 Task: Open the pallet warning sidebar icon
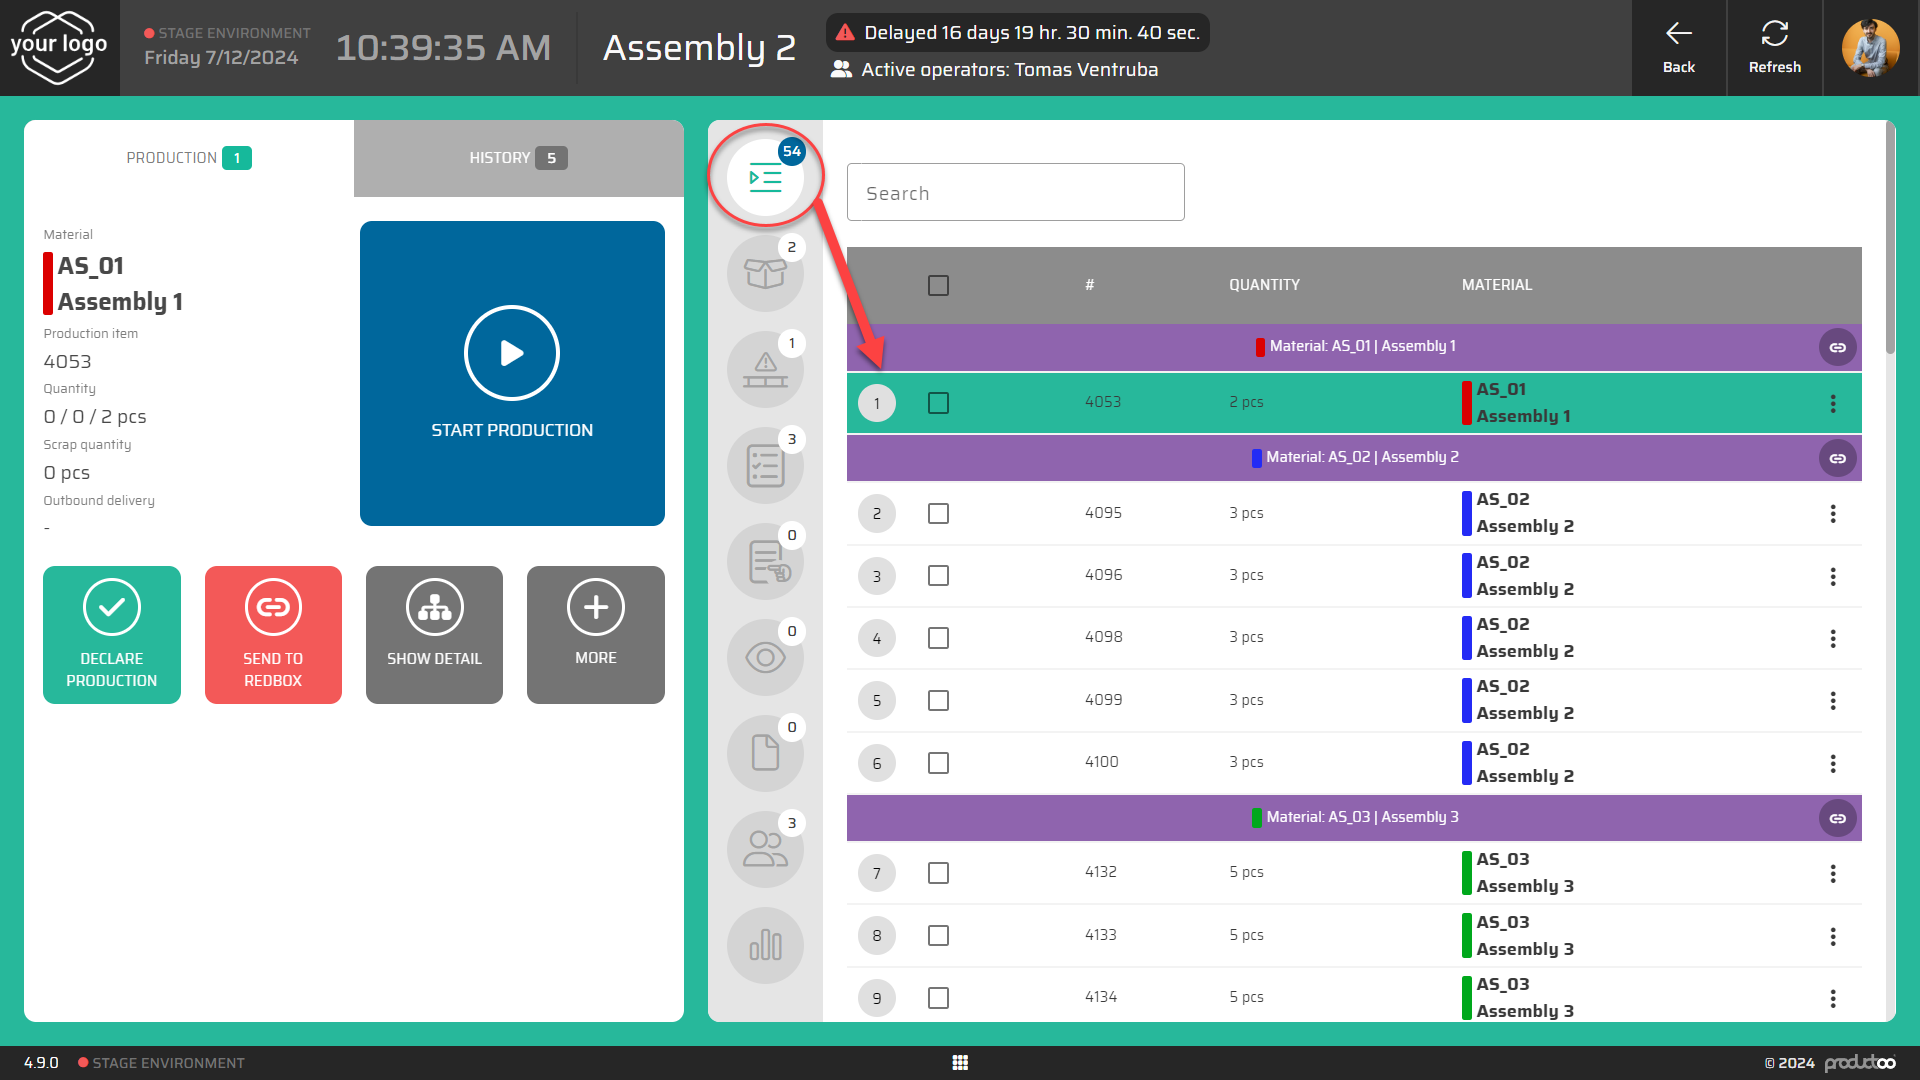(765, 370)
